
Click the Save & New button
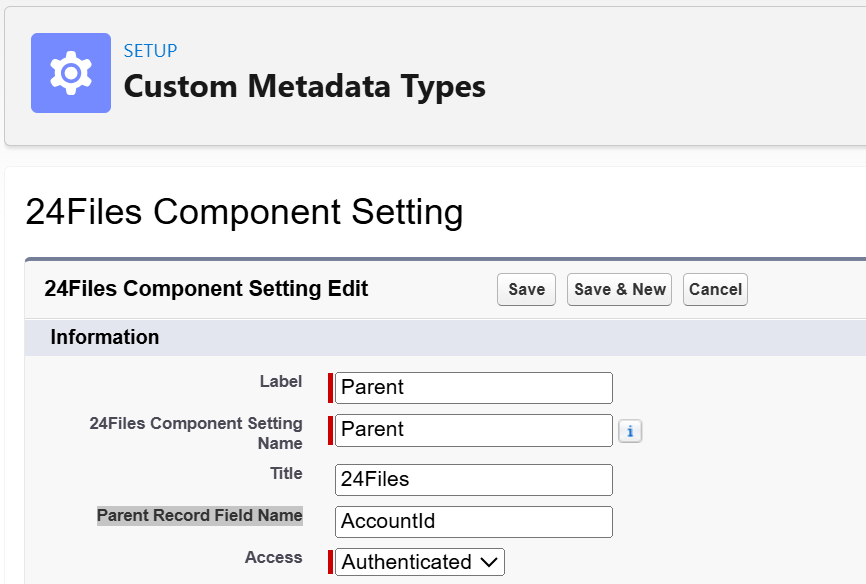tap(619, 290)
